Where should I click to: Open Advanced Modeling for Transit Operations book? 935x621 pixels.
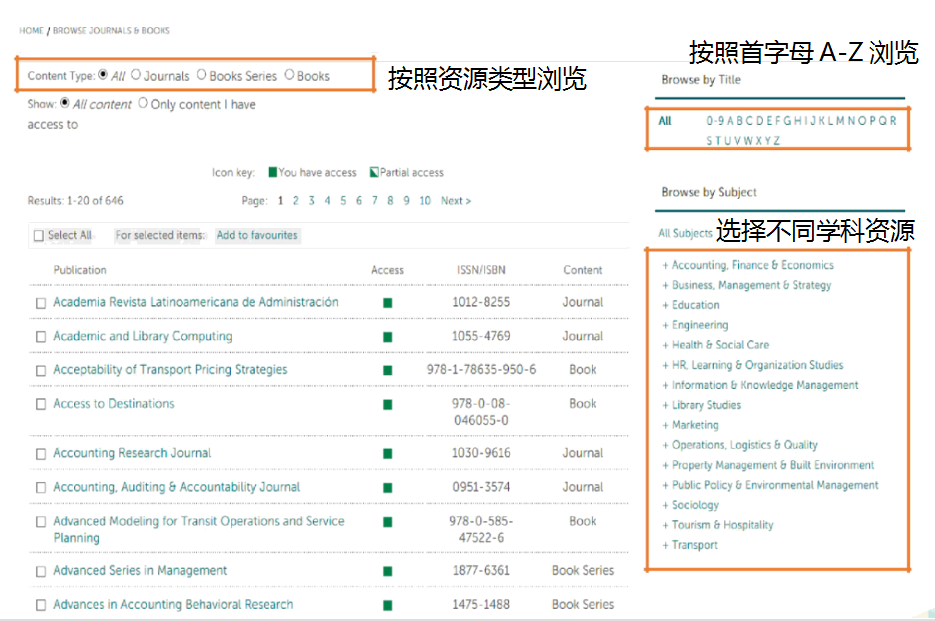[x=199, y=530]
